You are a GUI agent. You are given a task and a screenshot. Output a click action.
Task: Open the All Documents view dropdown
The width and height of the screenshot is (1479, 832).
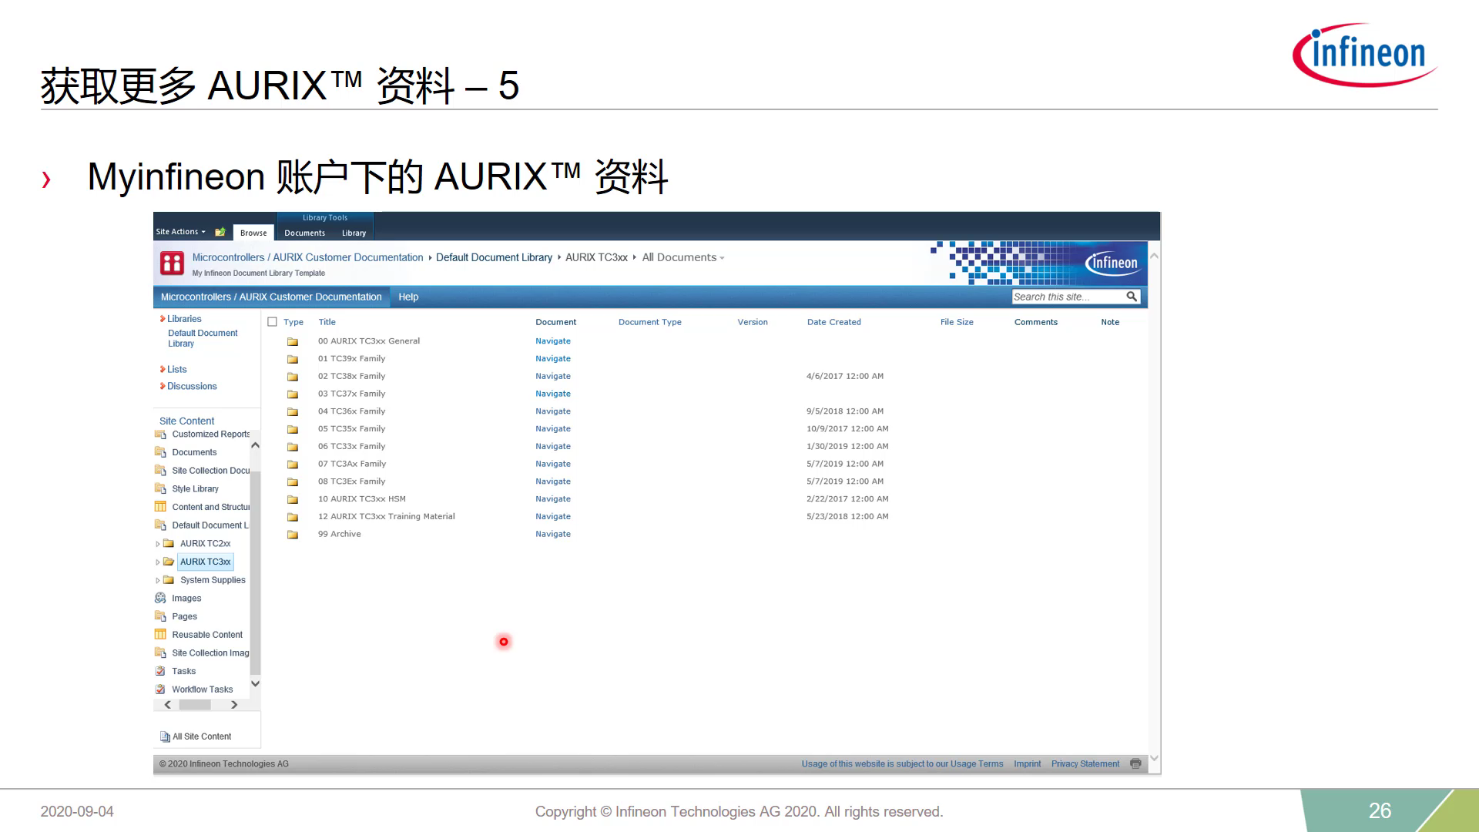[683, 257]
